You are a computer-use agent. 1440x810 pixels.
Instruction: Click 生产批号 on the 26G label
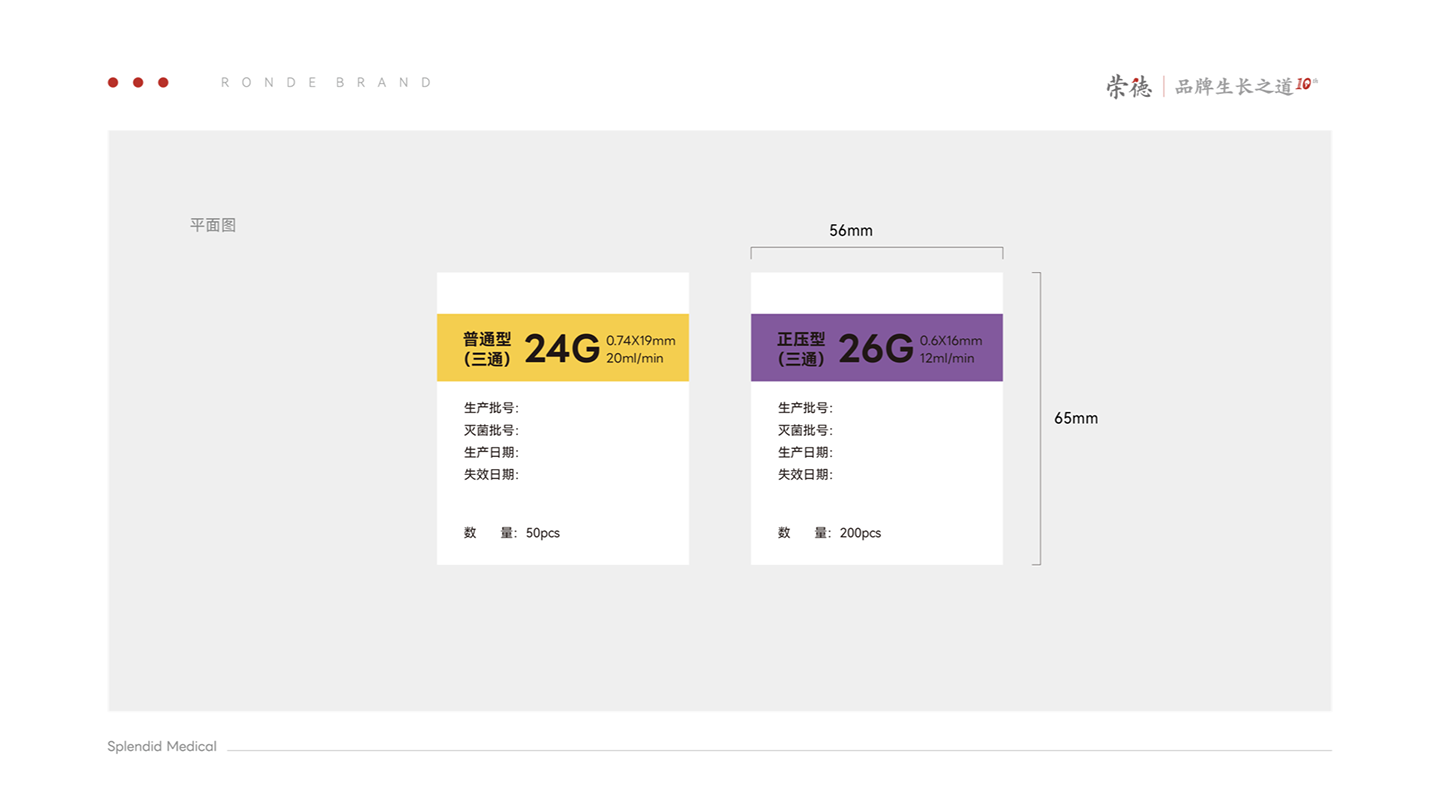[x=805, y=408]
